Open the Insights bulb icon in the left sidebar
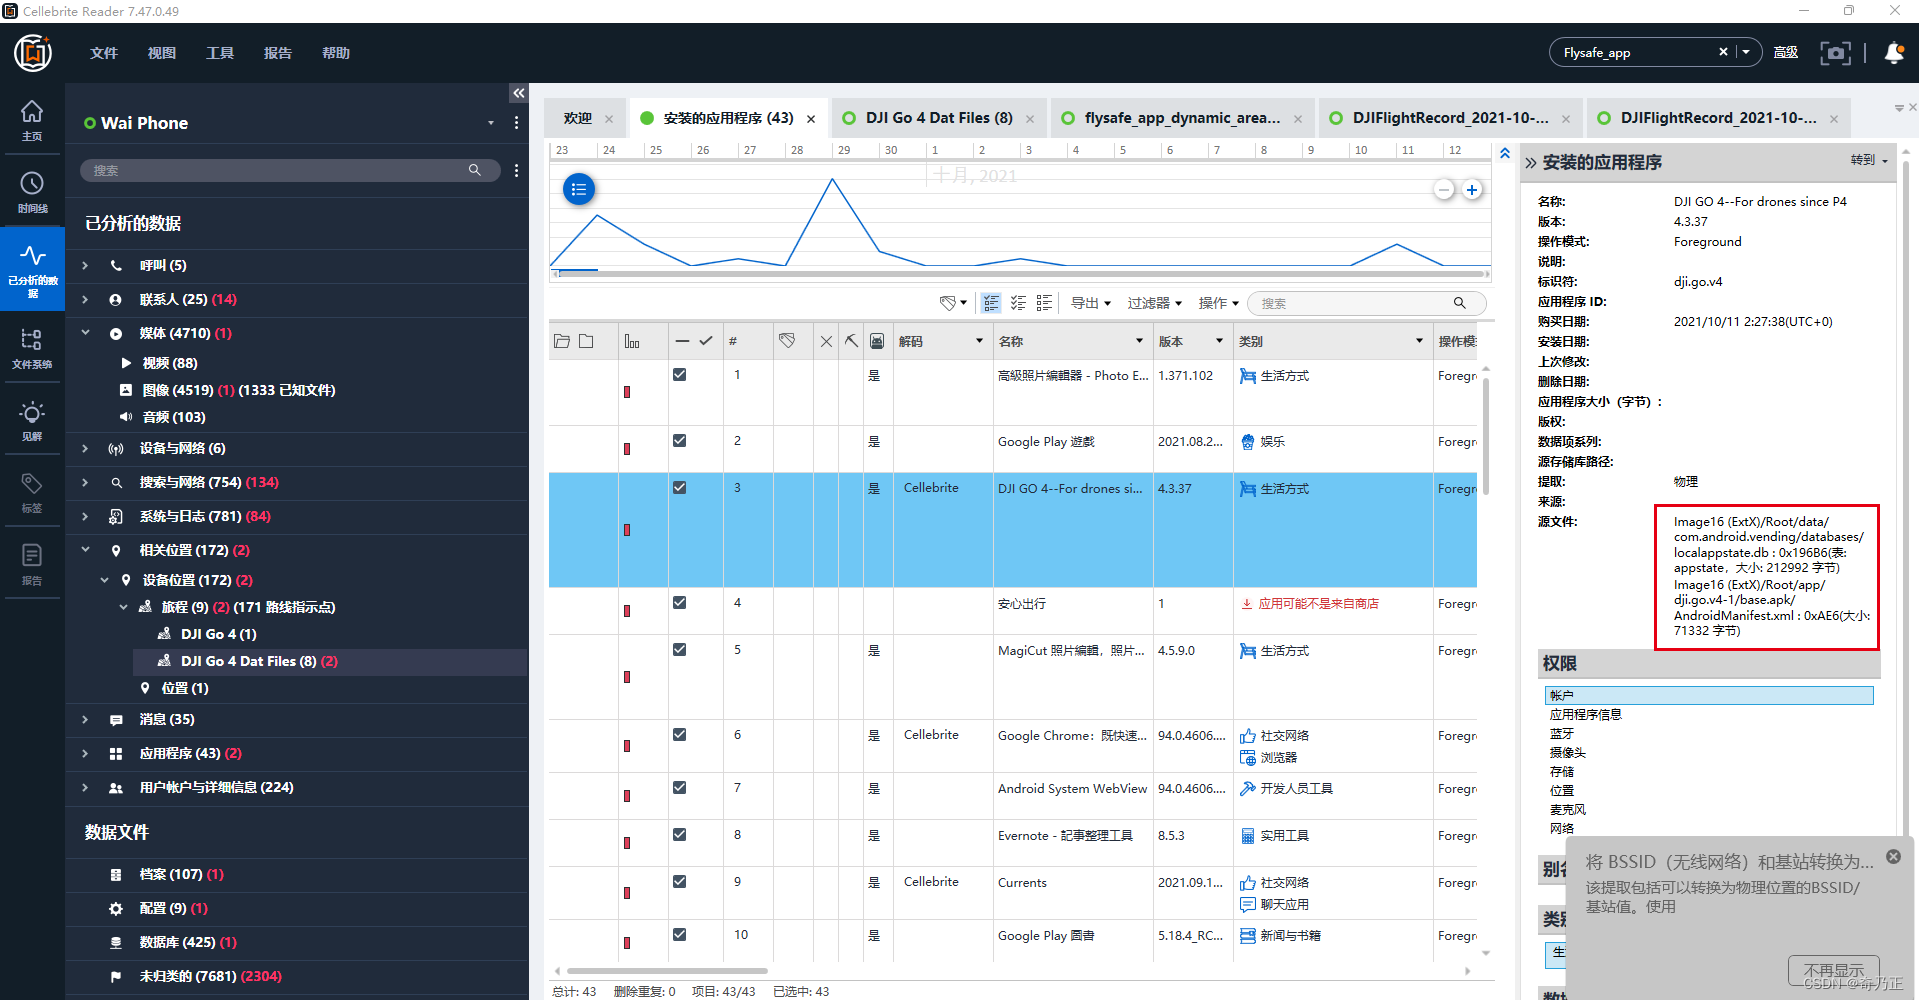This screenshot has width=1919, height=1000. point(32,420)
